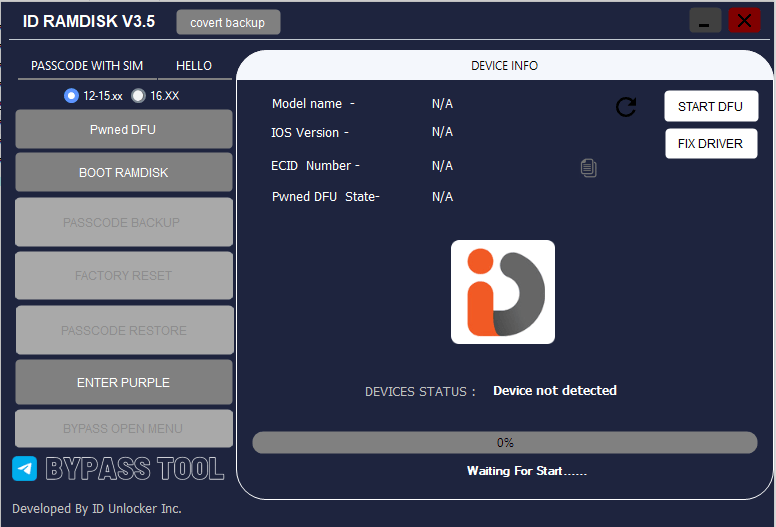Click the START DFU button

711,106
